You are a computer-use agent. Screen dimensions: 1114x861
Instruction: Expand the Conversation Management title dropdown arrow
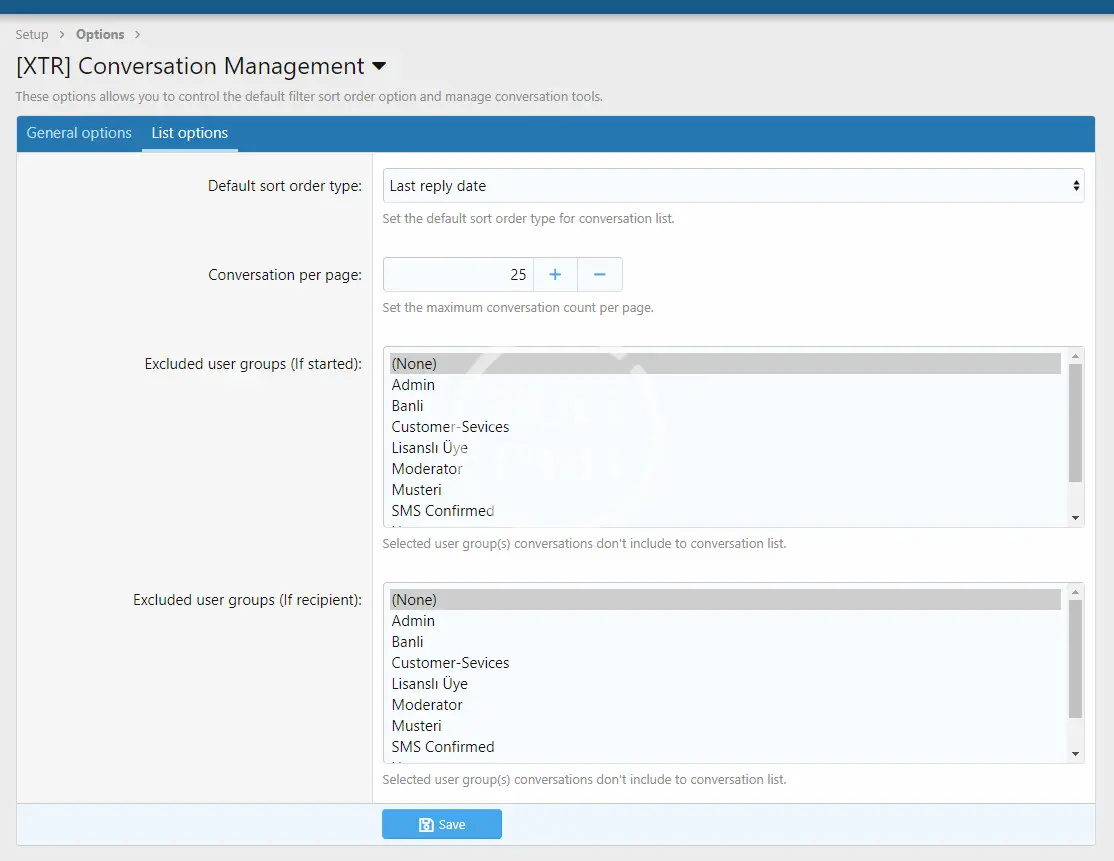pos(379,67)
